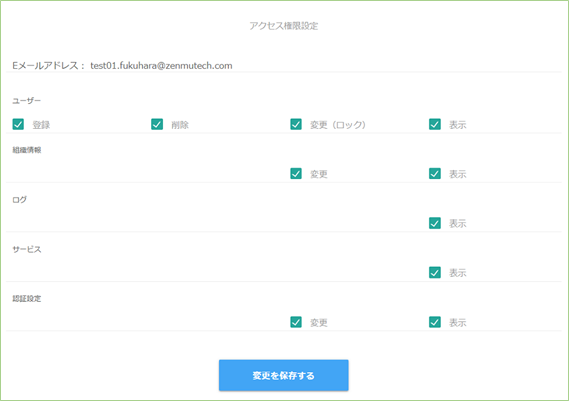Uncheck the 削除 checkbox under ユーザー

tap(157, 124)
